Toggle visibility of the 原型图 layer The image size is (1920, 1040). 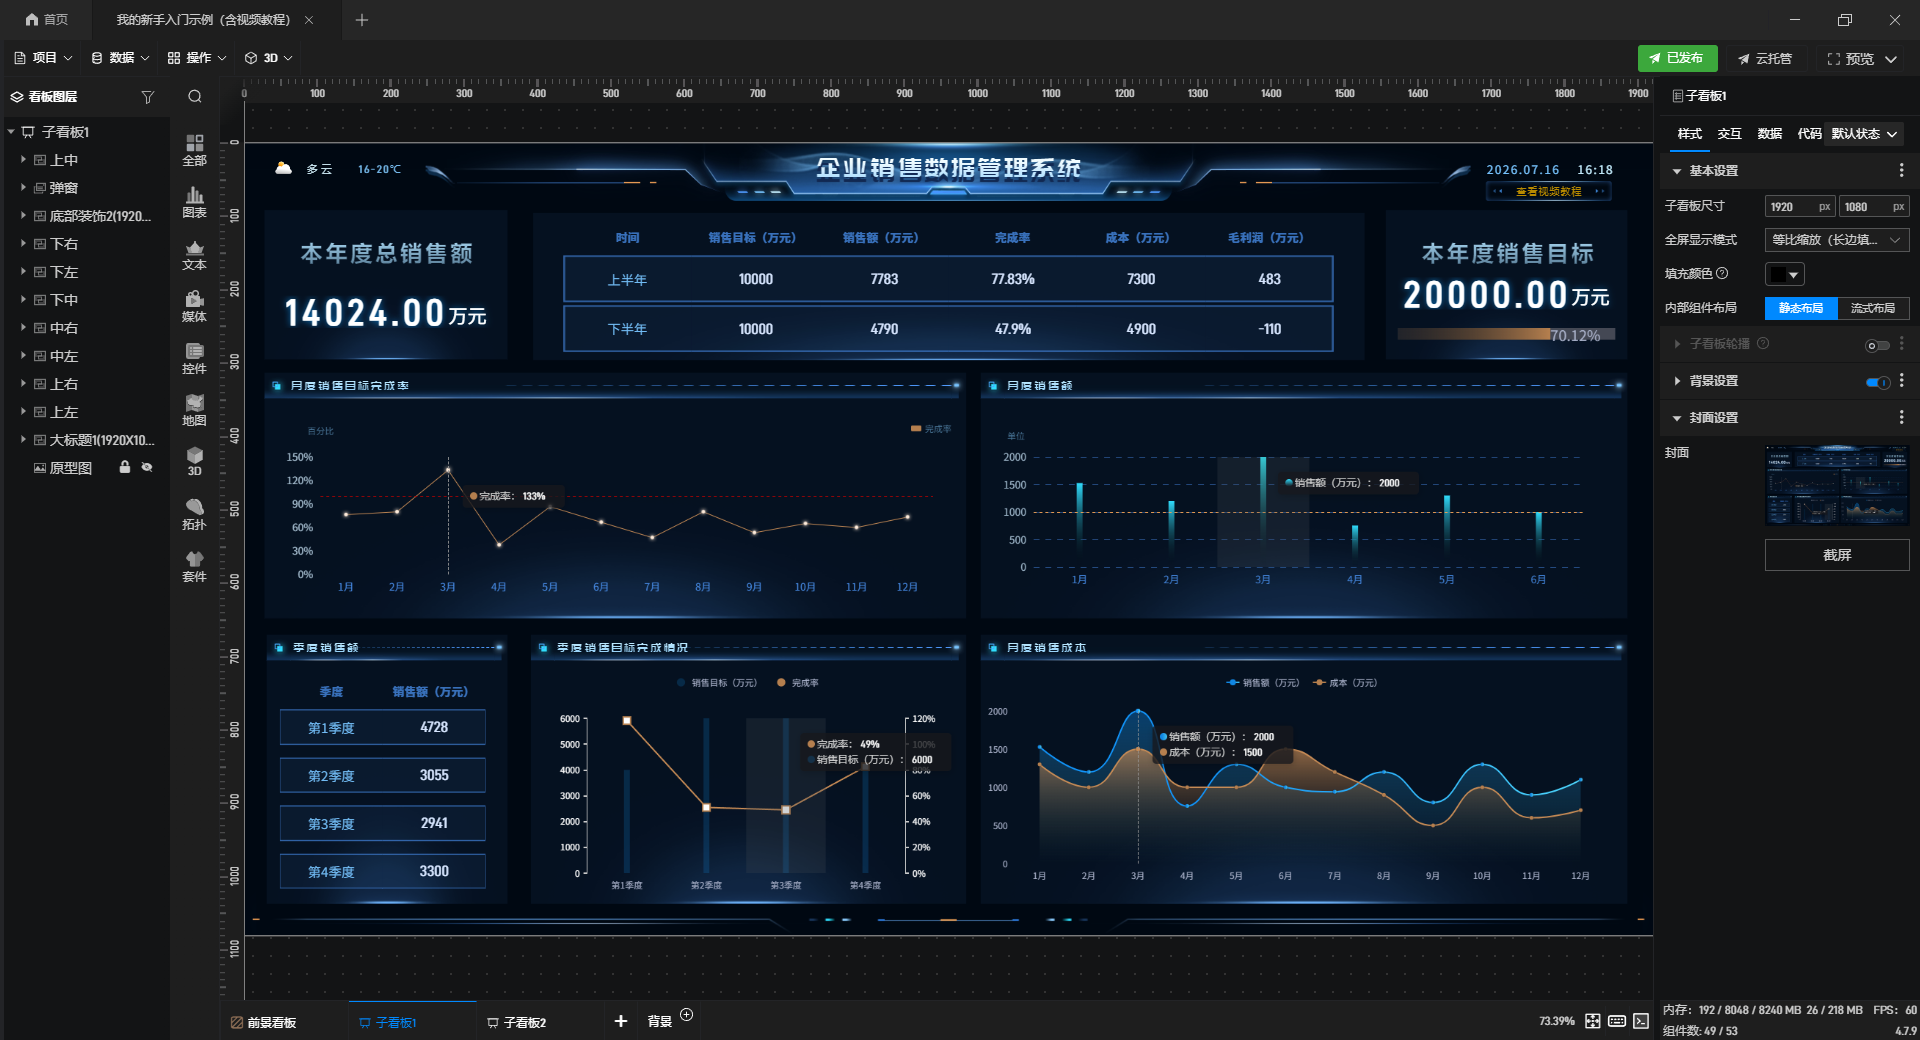[x=147, y=467]
